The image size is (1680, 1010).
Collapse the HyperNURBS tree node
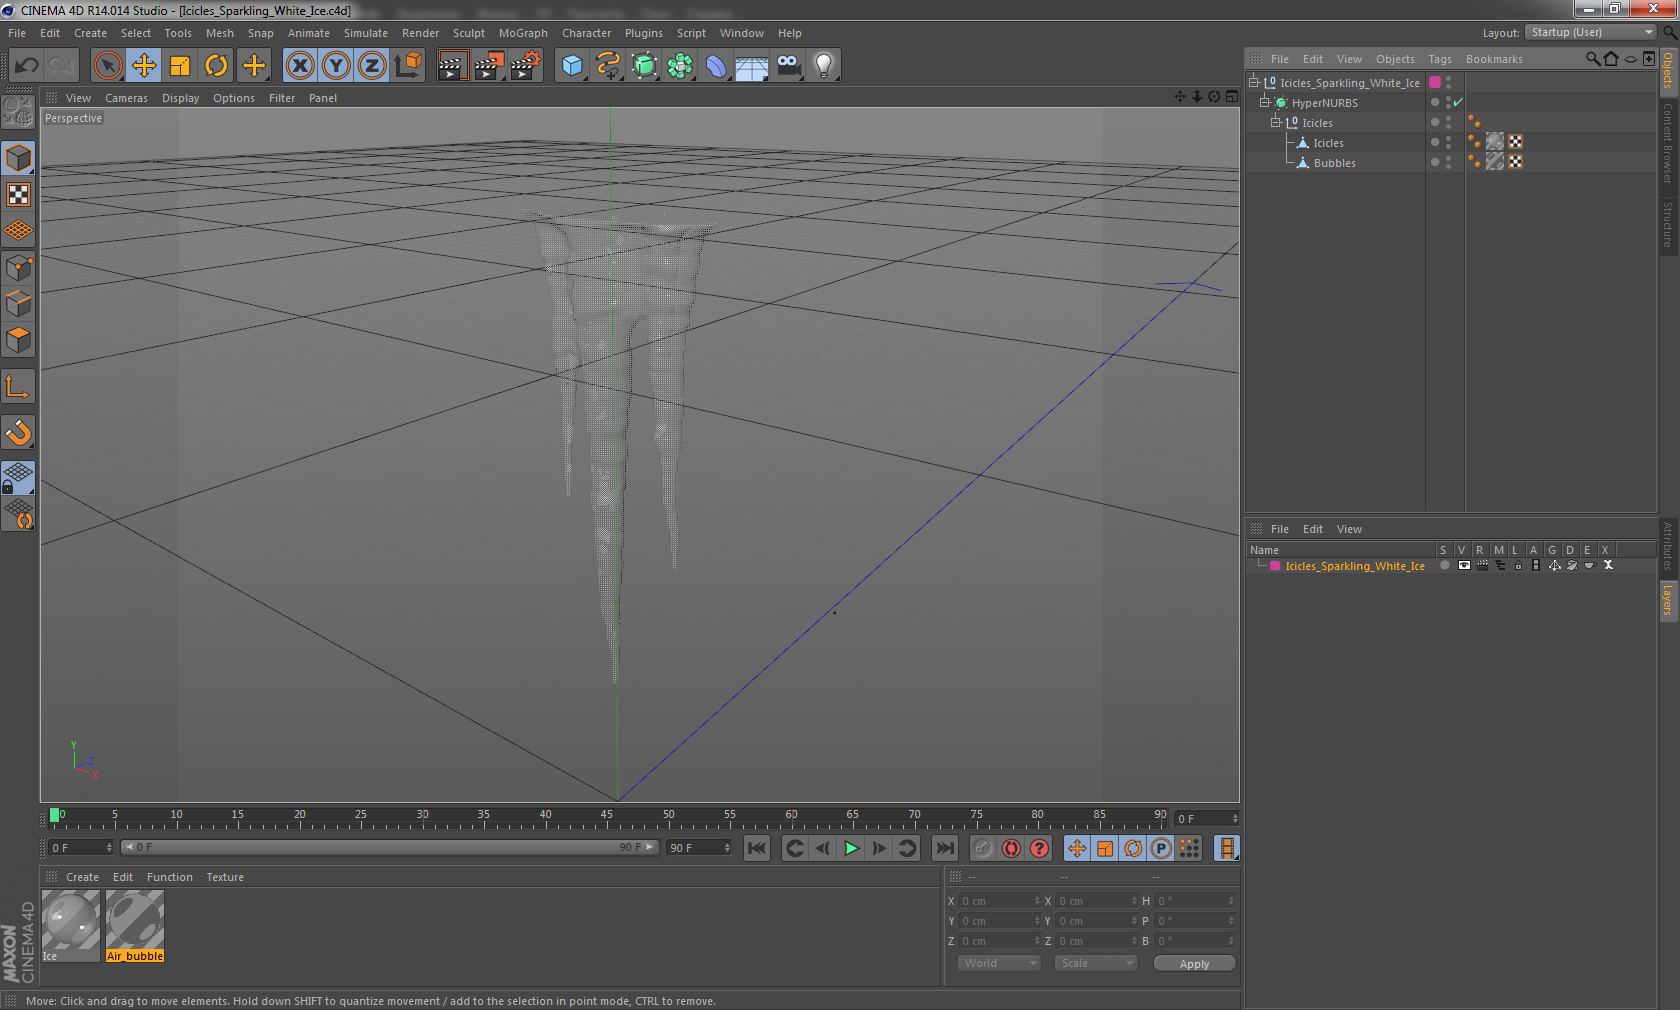pyautogui.click(x=1264, y=103)
